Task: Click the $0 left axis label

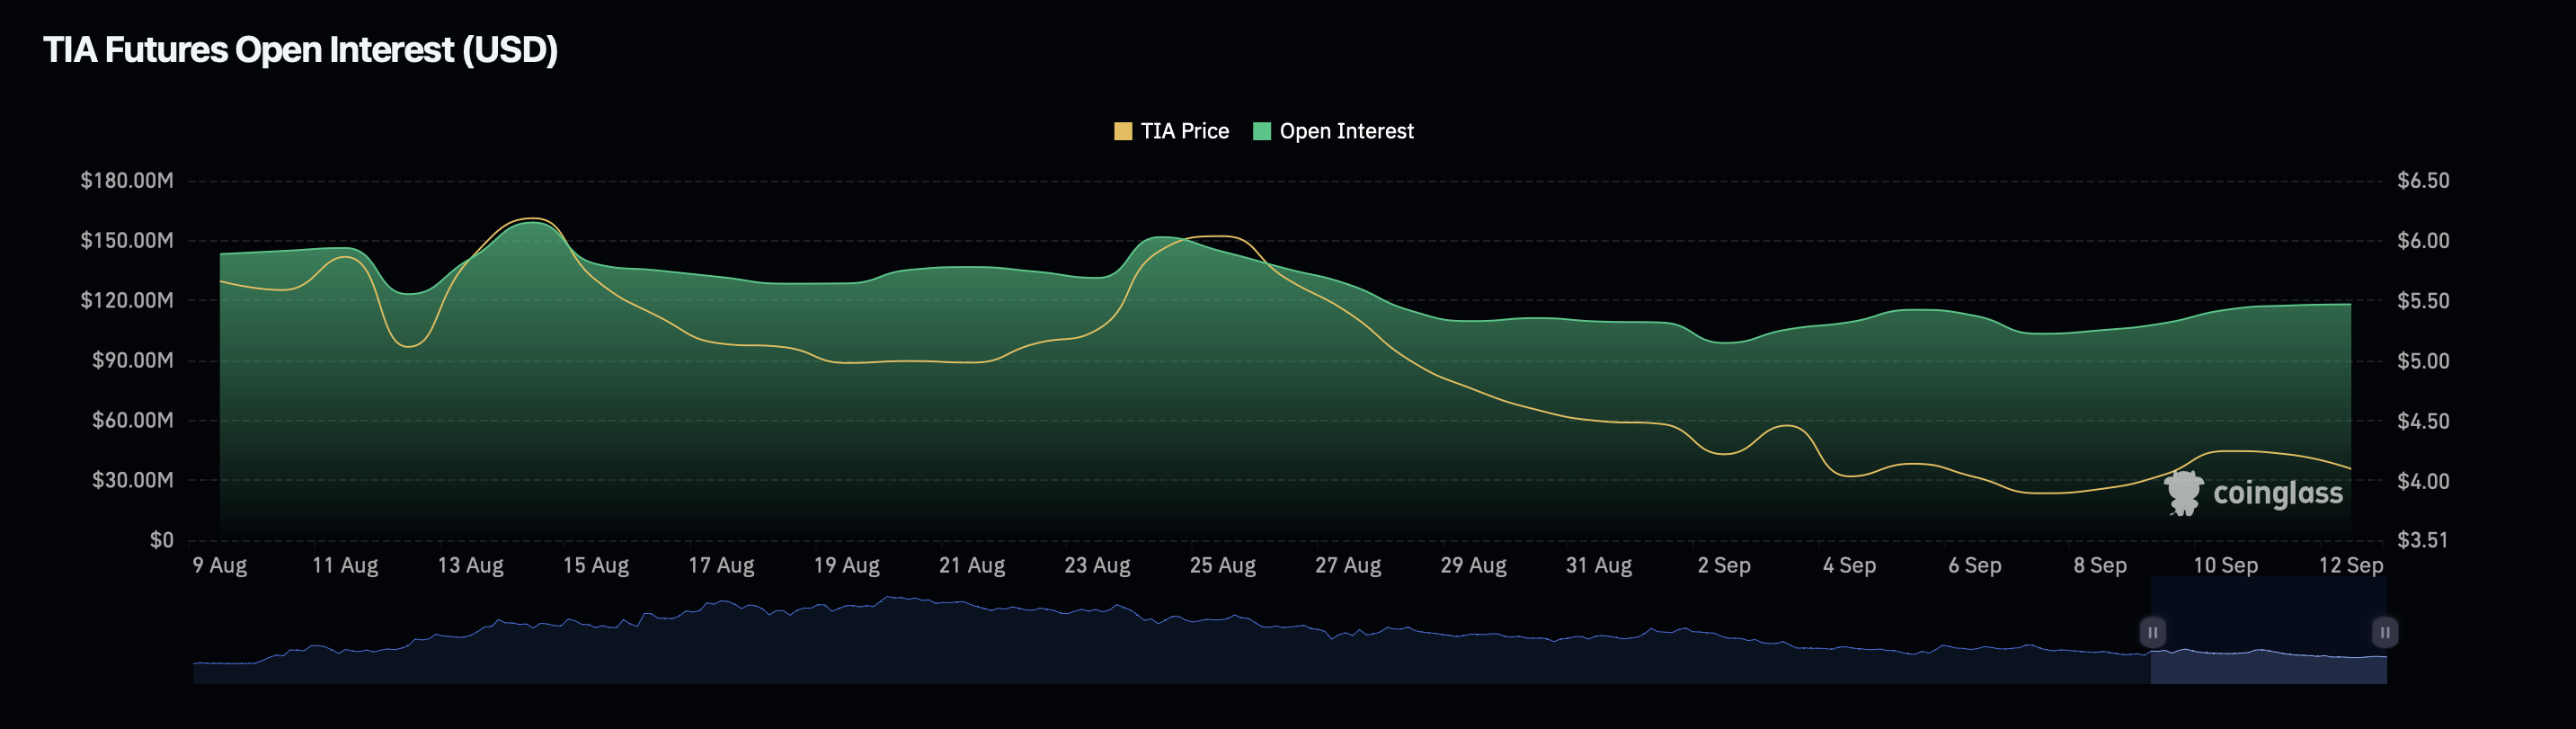Action: point(162,540)
